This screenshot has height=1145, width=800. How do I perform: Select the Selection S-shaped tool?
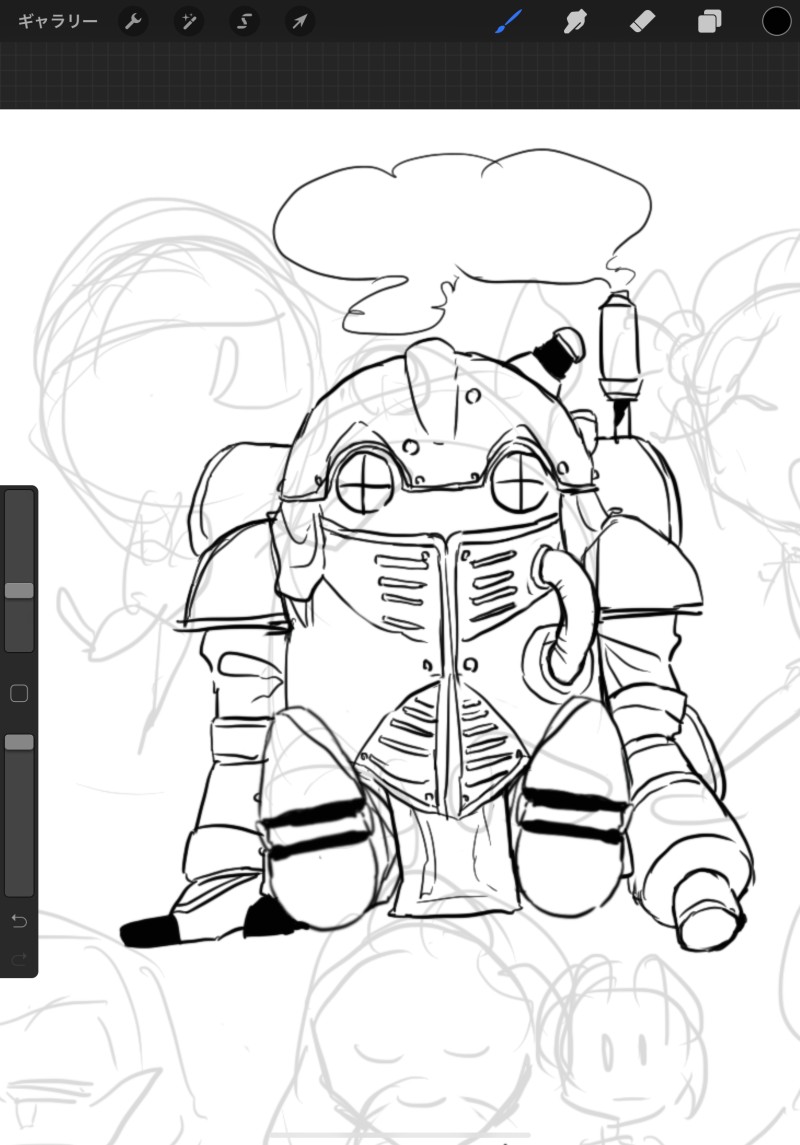click(245, 21)
